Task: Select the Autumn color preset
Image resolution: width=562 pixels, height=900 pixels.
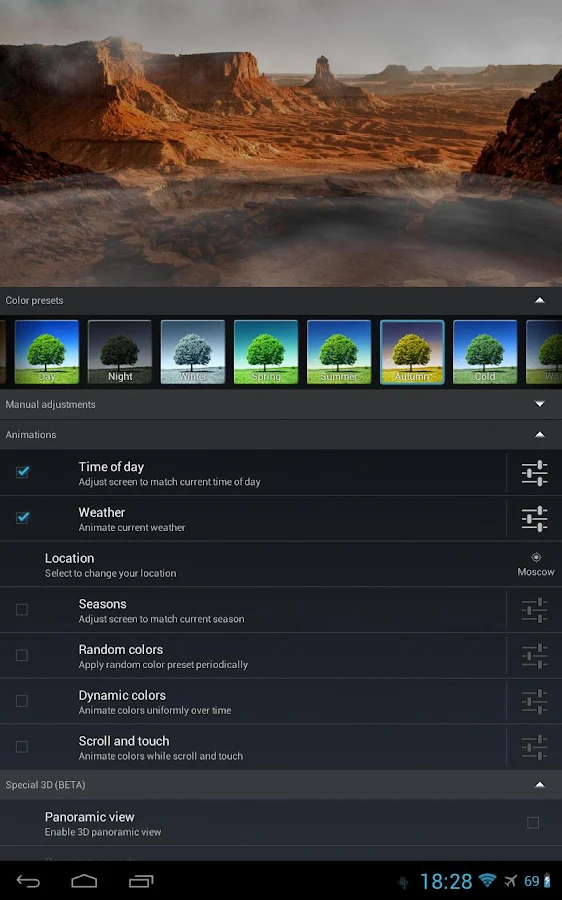Action: pyautogui.click(x=412, y=352)
